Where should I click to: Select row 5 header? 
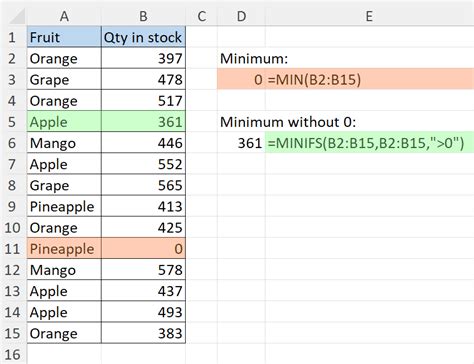click(13, 122)
